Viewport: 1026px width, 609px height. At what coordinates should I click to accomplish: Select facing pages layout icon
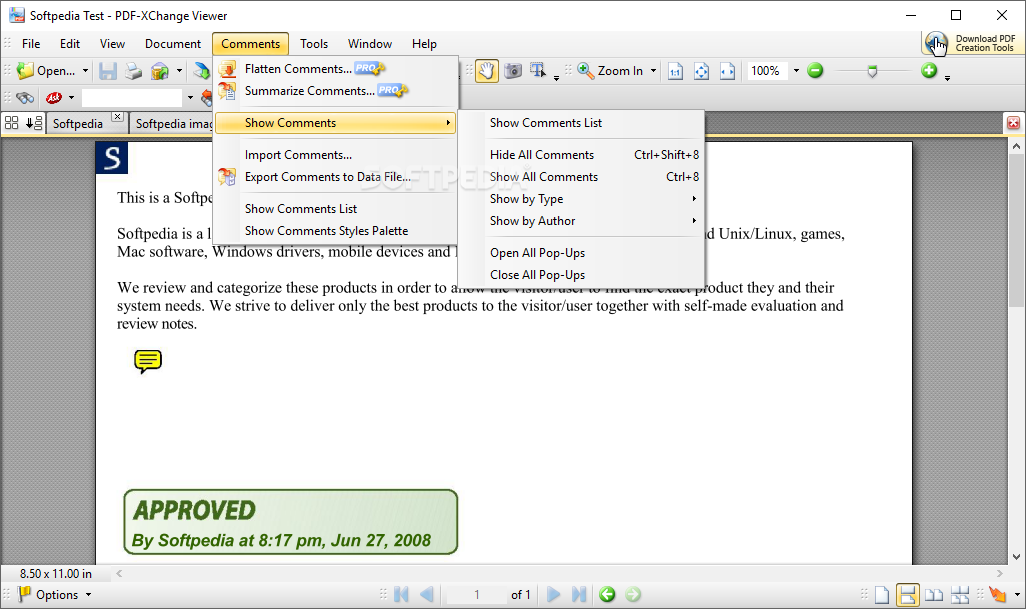point(934,595)
